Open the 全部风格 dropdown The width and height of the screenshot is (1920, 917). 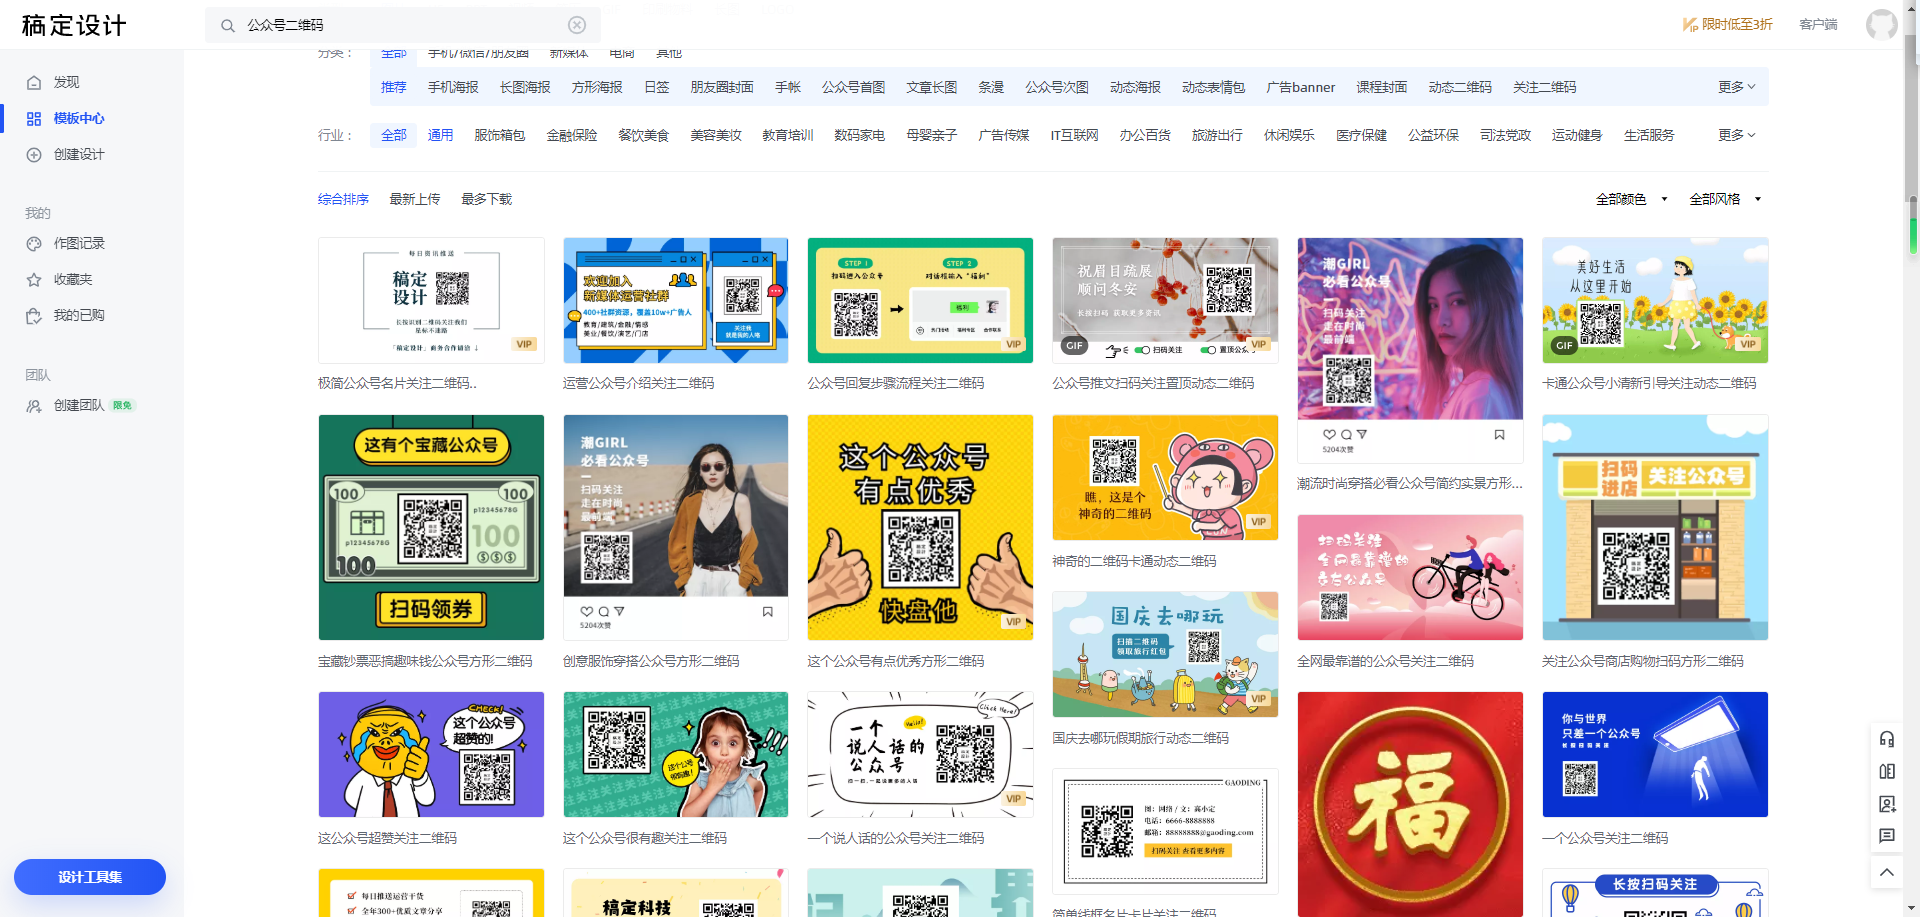(1725, 199)
